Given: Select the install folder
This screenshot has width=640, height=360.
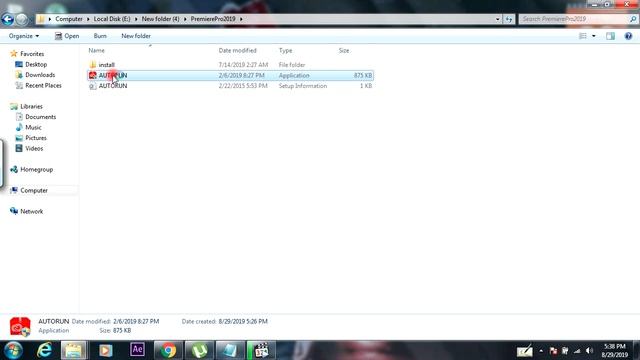Looking at the screenshot, I should 107,65.
